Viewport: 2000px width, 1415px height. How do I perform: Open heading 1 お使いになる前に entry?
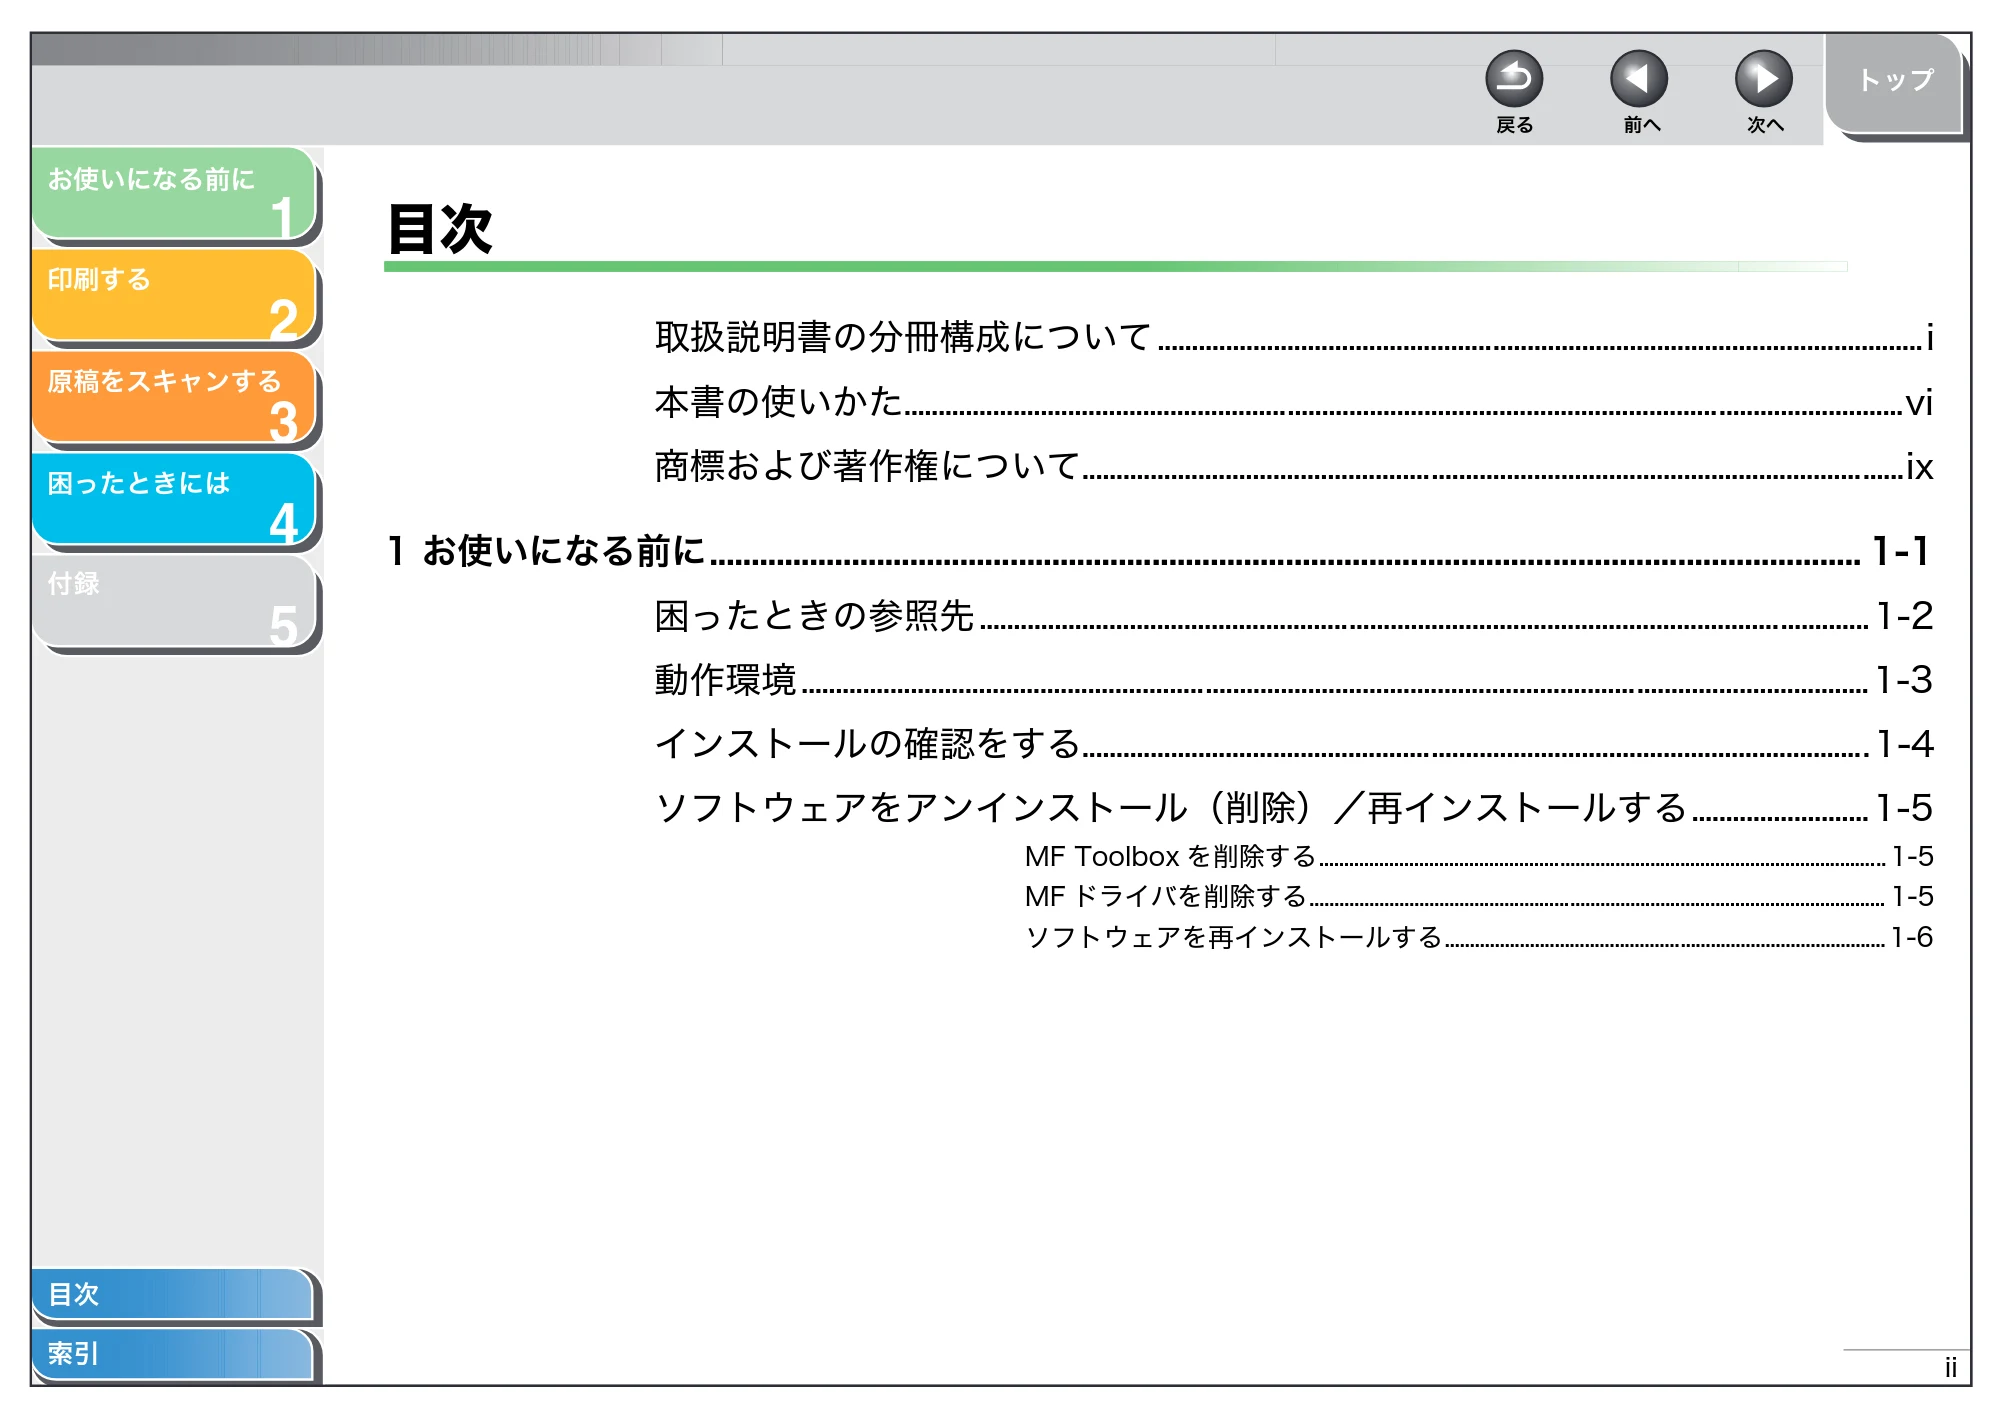[1160, 551]
